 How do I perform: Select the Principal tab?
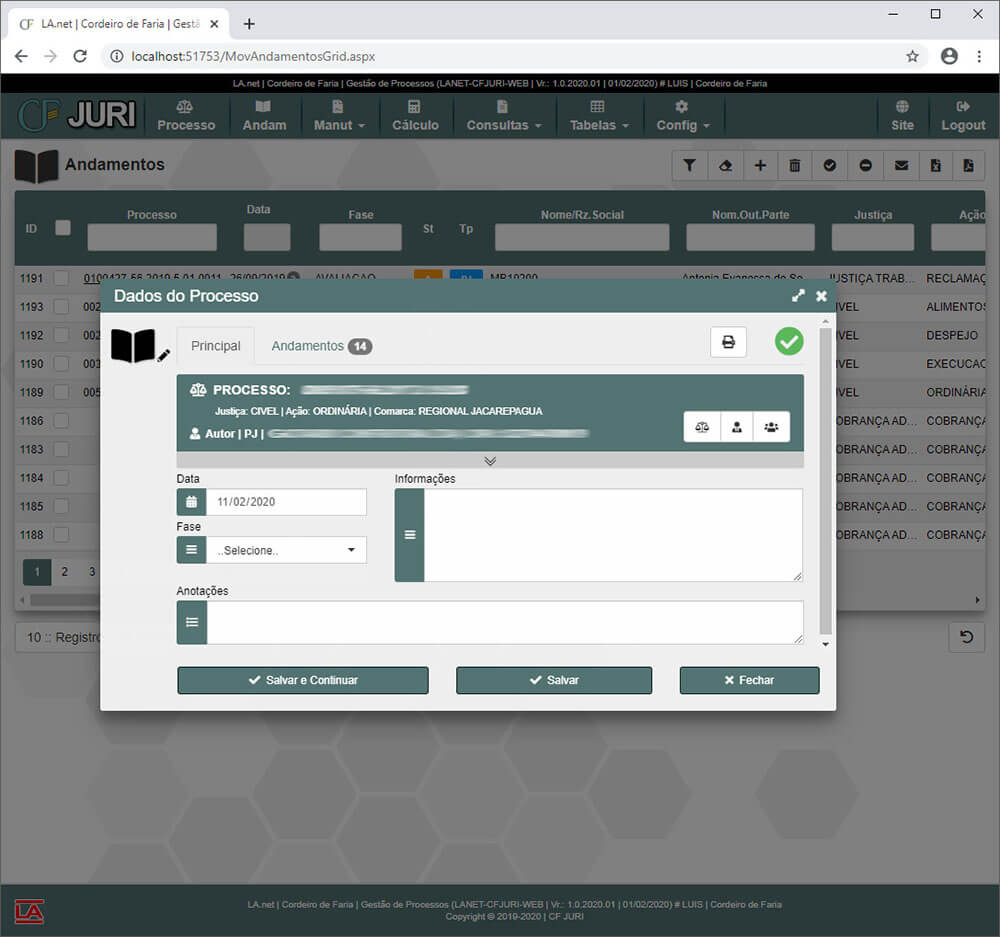pyautogui.click(x=216, y=346)
